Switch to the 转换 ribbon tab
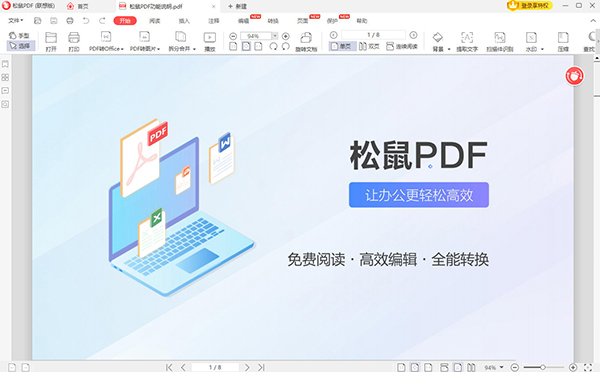The height and width of the screenshot is (372, 600). pos(273,21)
